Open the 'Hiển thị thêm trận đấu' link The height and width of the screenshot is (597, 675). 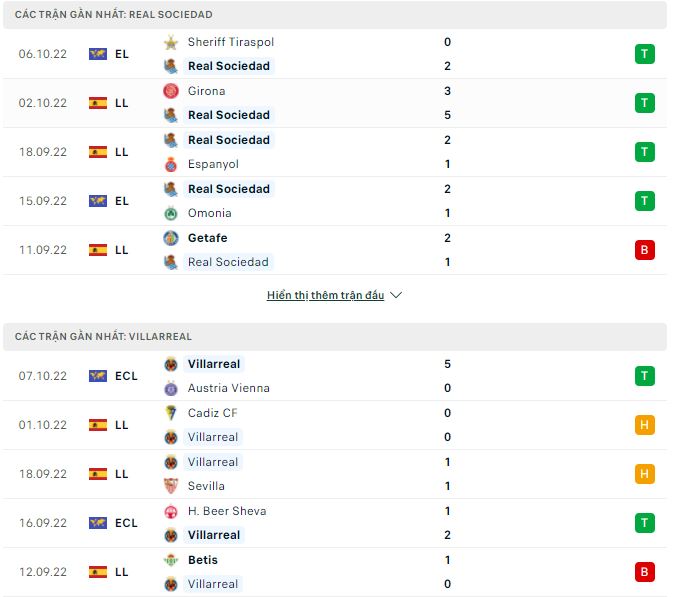point(325,295)
